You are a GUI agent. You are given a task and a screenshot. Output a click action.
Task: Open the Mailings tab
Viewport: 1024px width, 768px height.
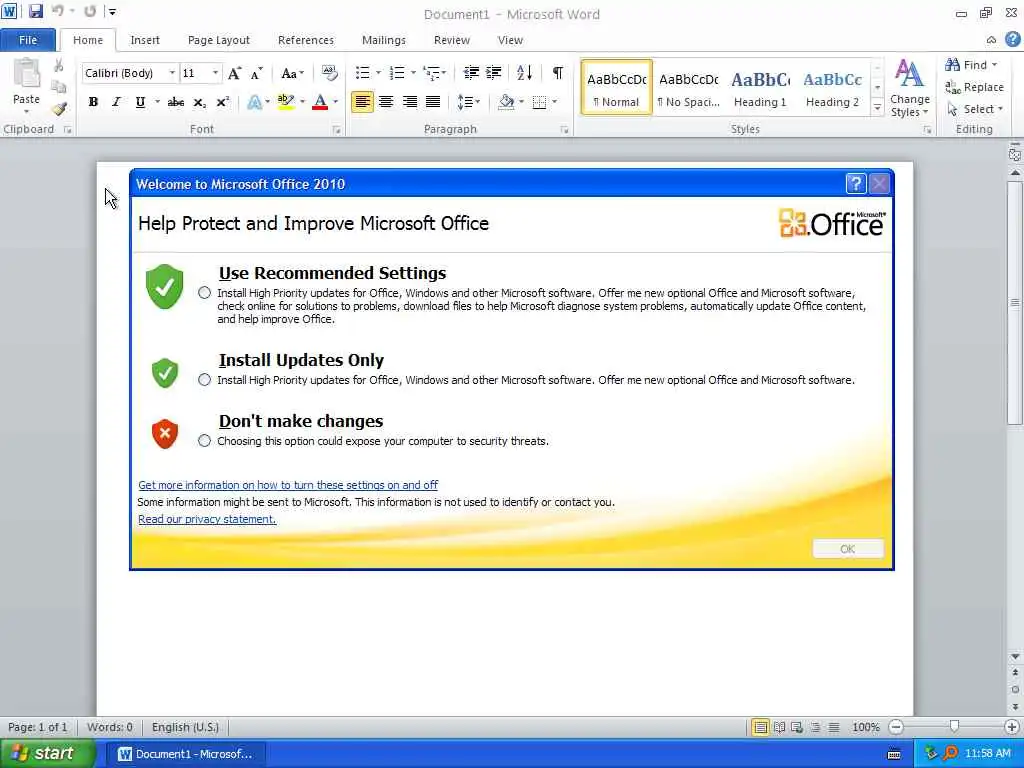[384, 40]
